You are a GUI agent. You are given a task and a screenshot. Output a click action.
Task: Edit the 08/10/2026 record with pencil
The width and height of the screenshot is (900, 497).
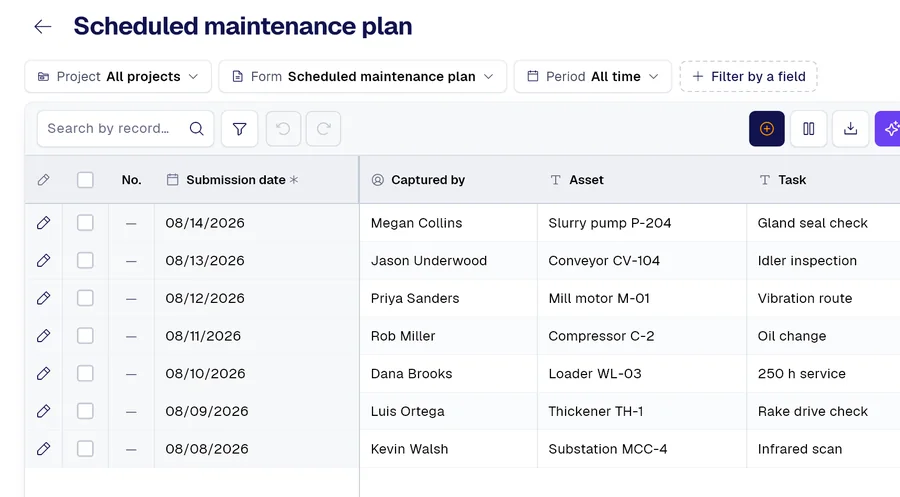click(x=44, y=374)
